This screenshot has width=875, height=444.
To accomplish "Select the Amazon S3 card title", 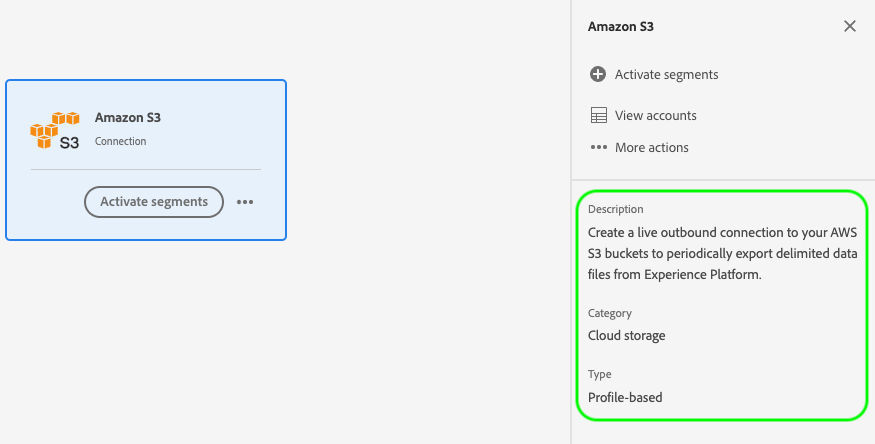I will (x=128, y=118).
